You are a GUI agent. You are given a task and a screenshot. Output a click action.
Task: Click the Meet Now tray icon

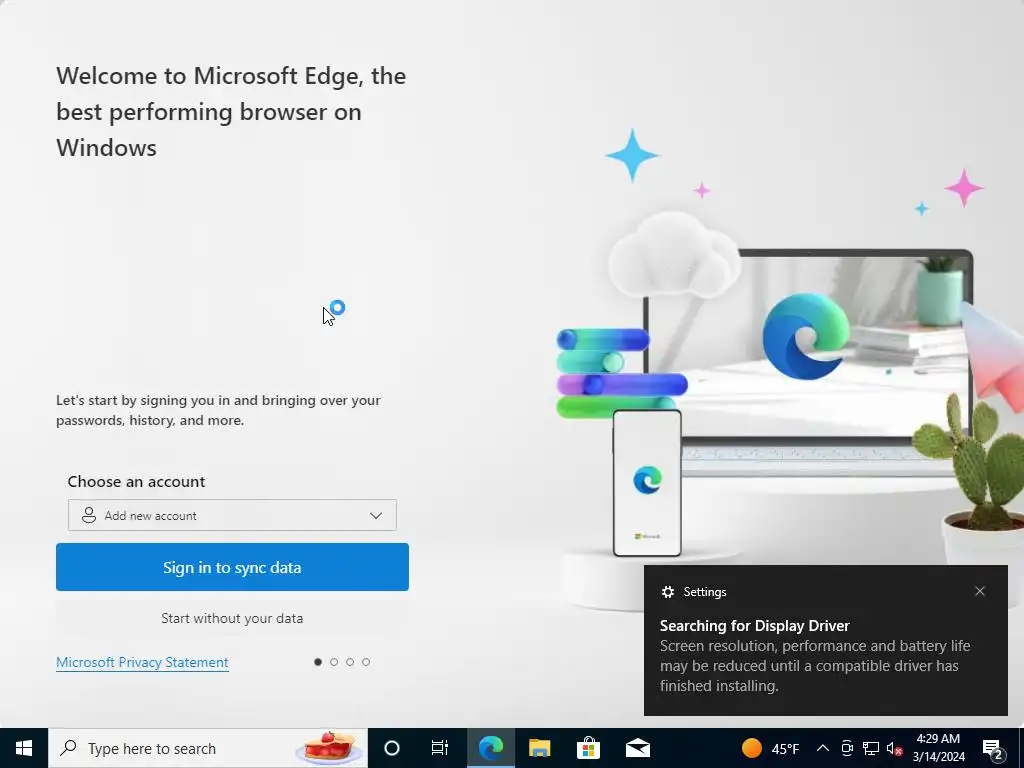[x=847, y=748]
